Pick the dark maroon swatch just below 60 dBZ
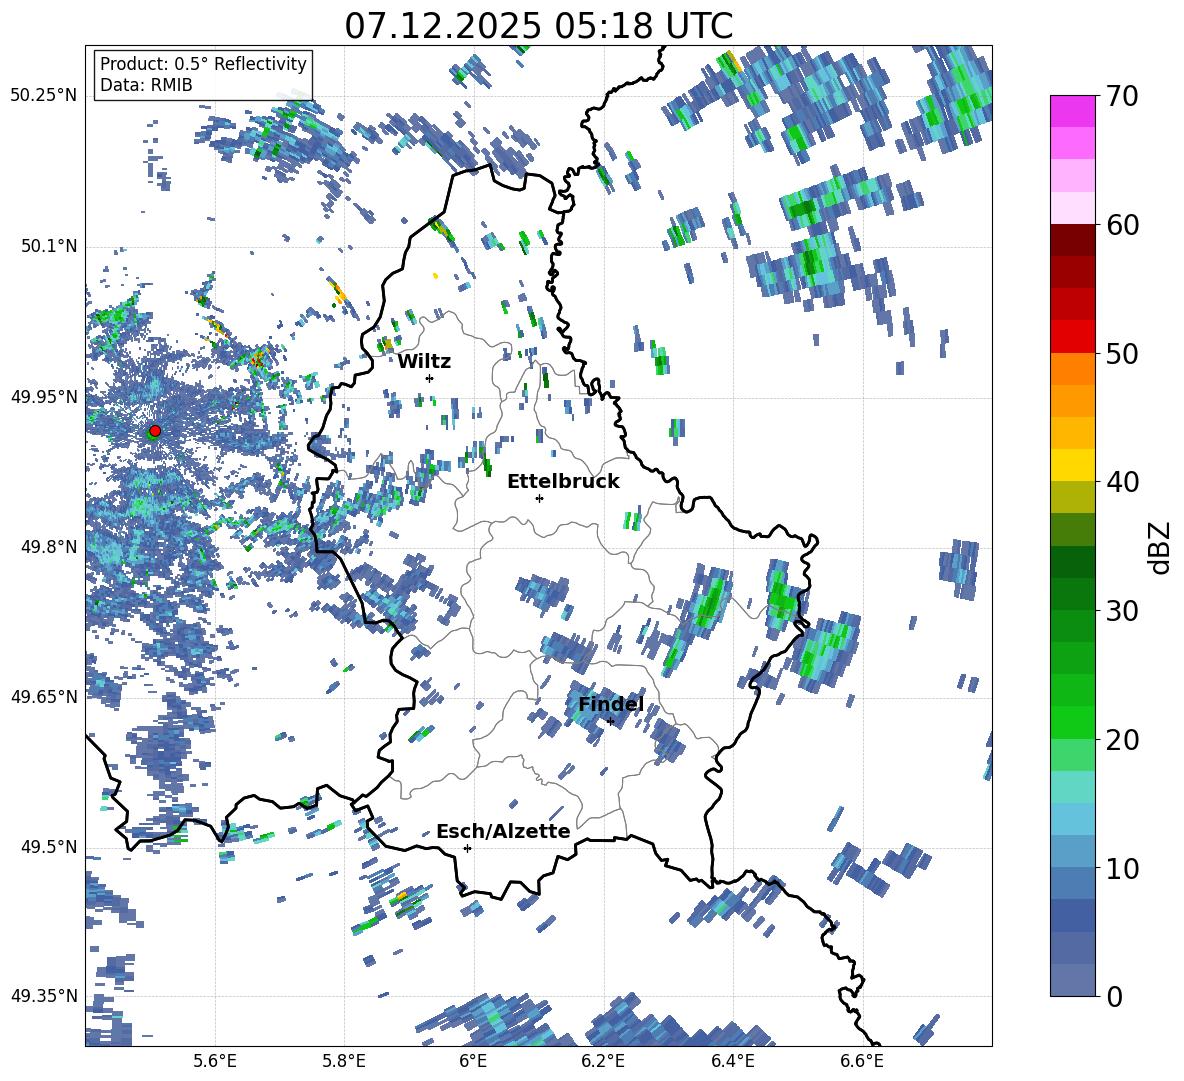The width and height of the screenshot is (1184, 1081). (1073, 240)
